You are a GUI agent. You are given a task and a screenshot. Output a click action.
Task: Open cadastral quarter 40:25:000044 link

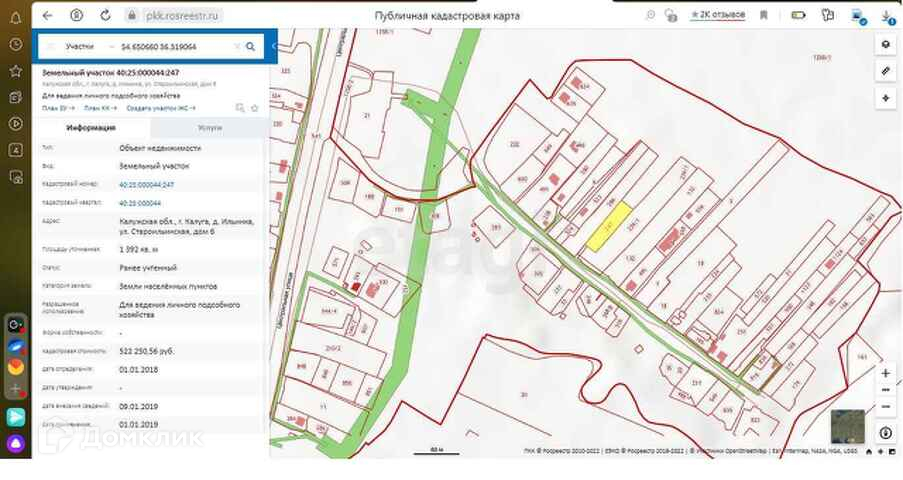coord(140,203)
